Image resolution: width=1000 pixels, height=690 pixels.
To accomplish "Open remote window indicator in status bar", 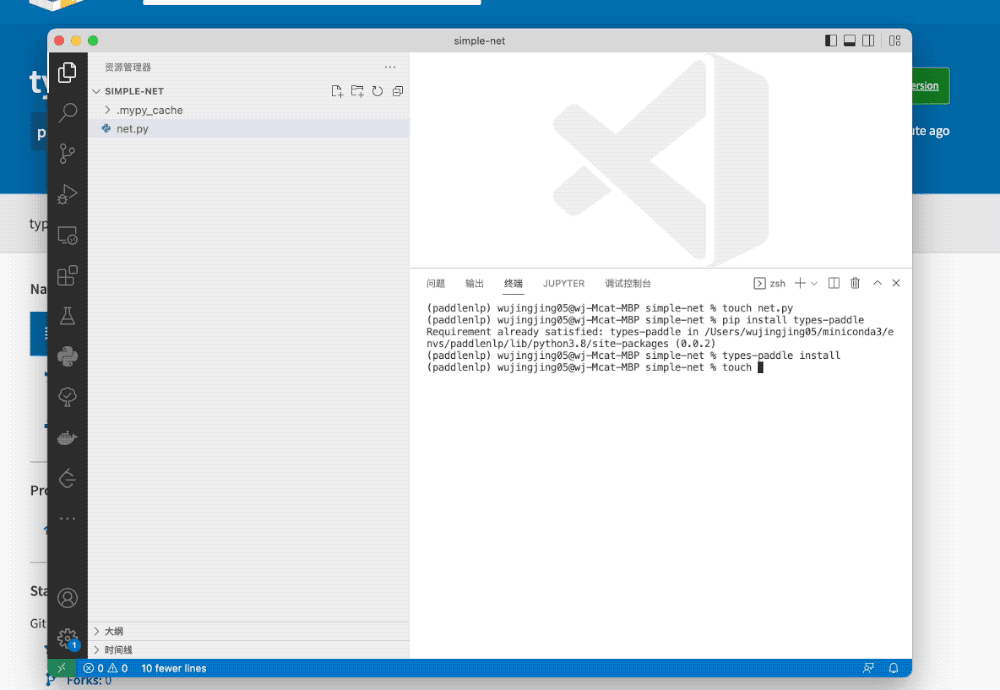I will pos(61,668).
